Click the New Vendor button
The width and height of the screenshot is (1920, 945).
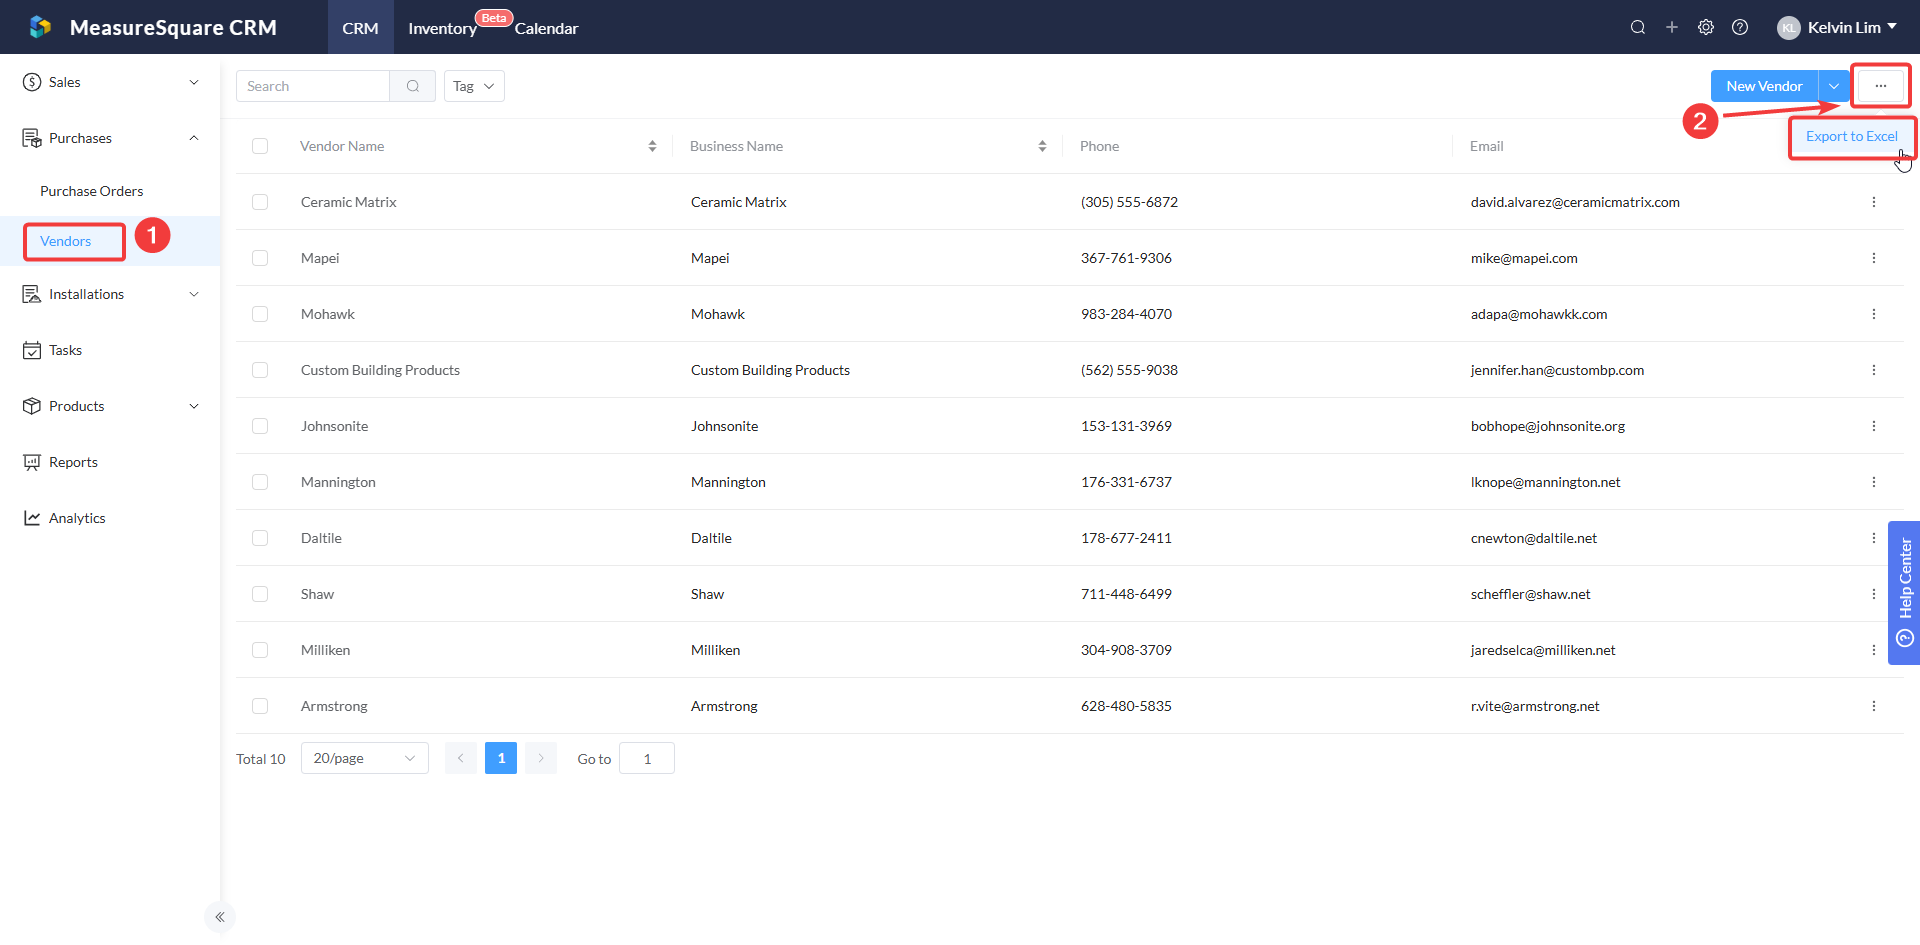[x=1765, y=86]
